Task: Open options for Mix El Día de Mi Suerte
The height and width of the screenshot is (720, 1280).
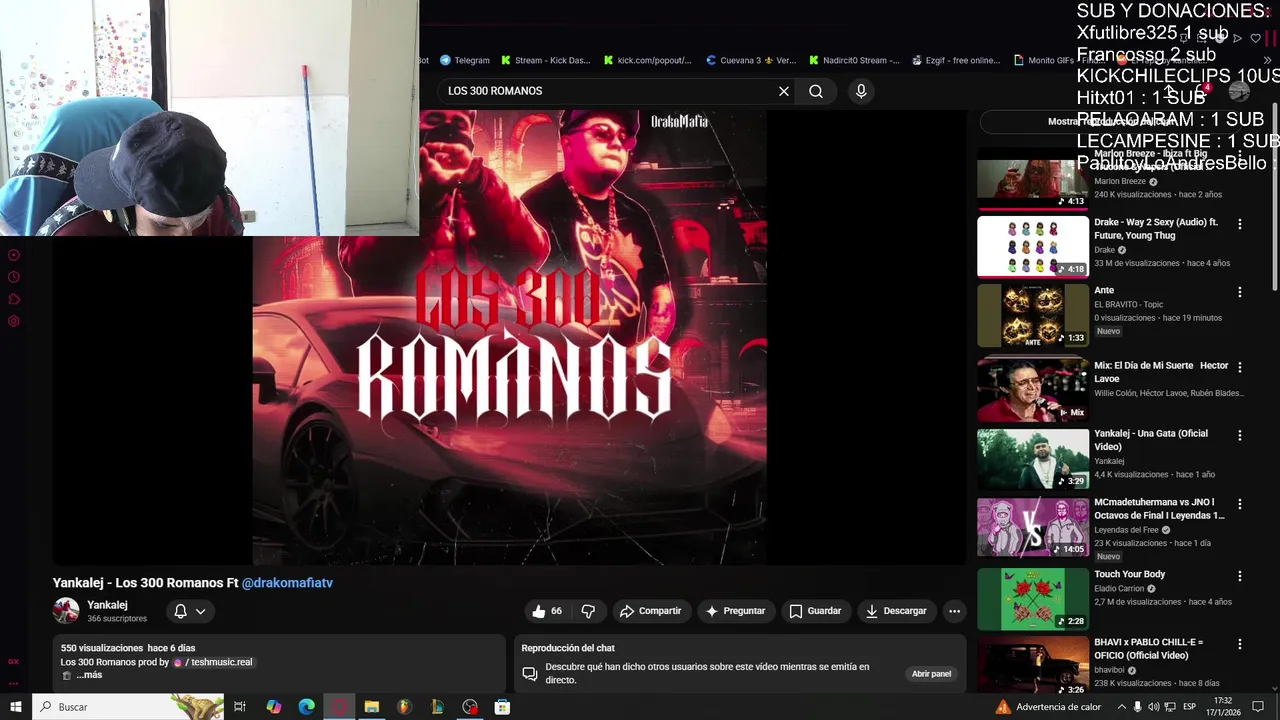Action: click(1240, 367)
